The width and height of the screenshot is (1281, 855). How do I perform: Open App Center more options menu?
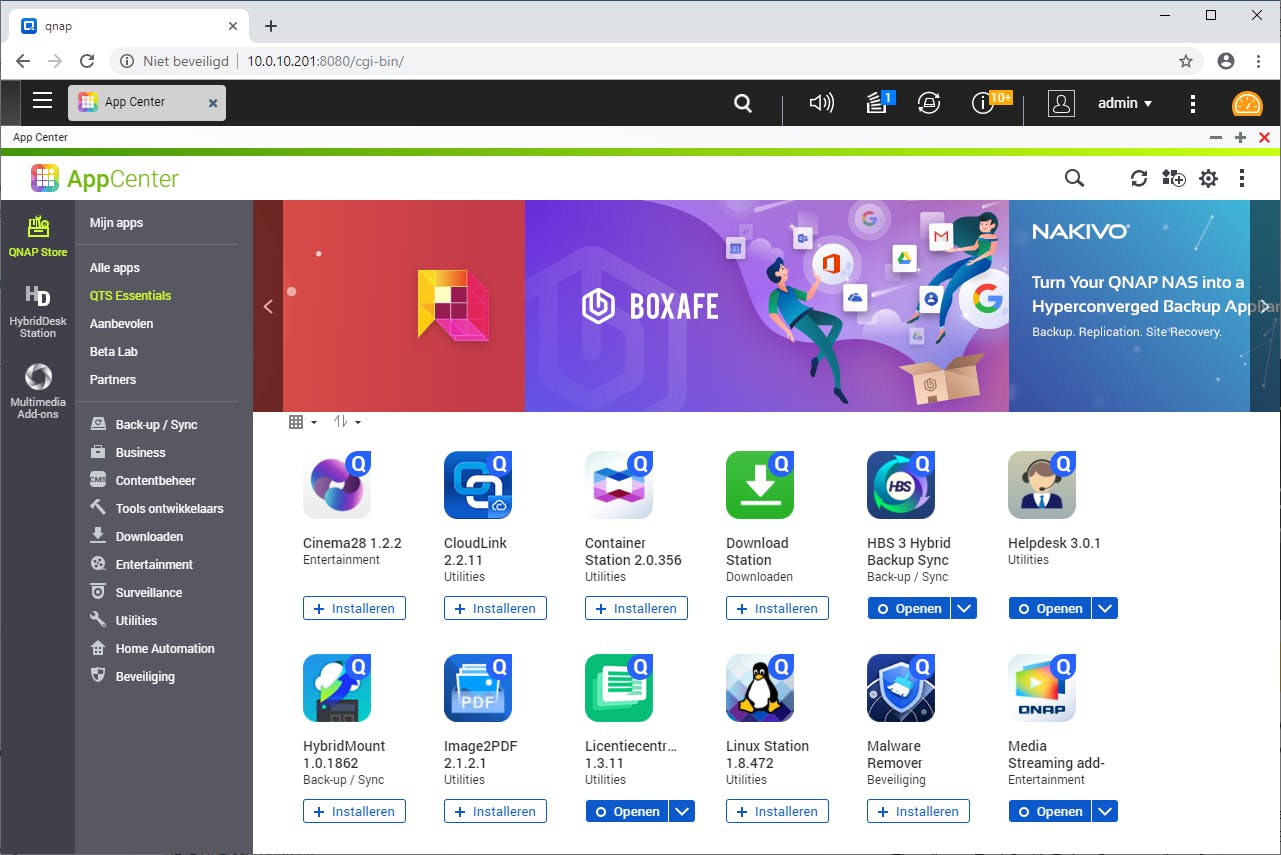point(1242,178)
